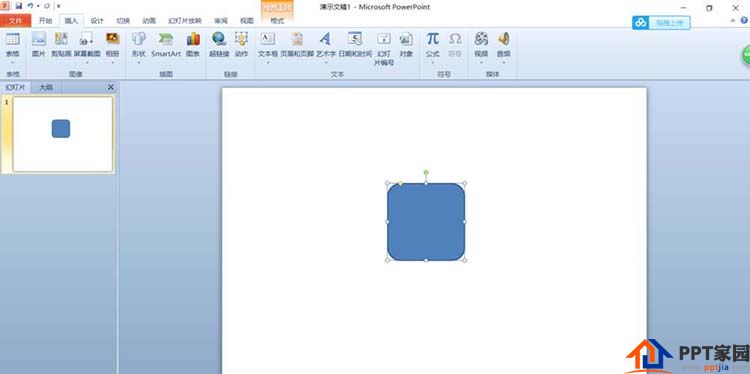Click the PowerPoint application icon in title bar
Screen dimensions: 750x374
5,6
